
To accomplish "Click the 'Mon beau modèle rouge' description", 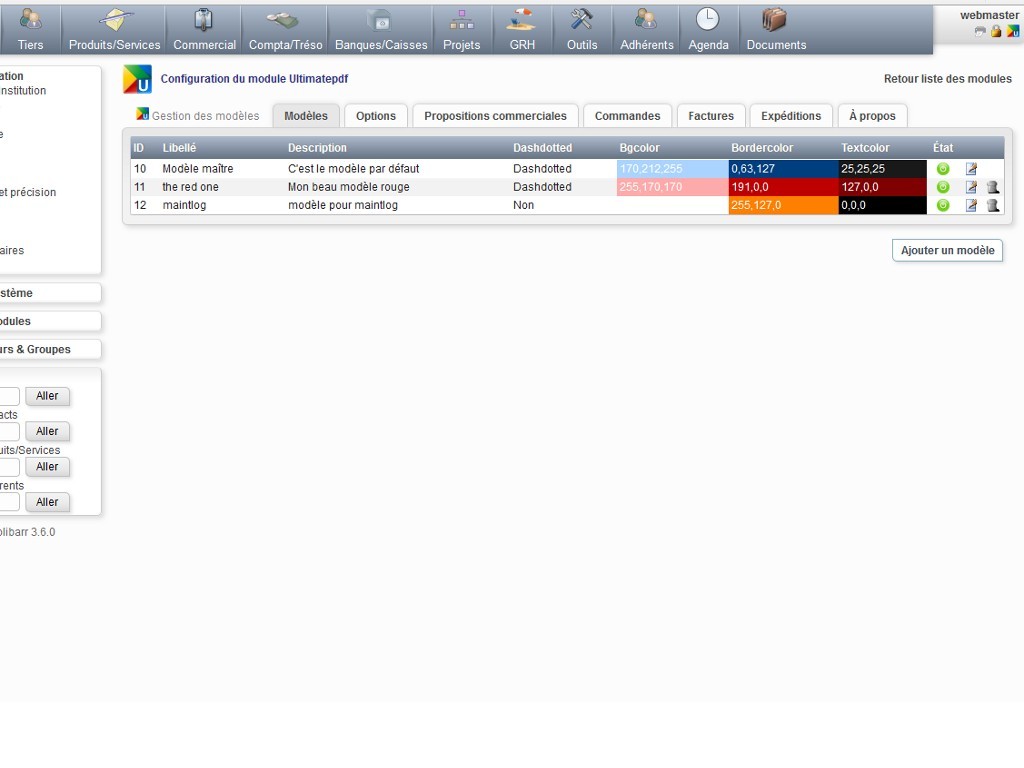I will point(348,187).
